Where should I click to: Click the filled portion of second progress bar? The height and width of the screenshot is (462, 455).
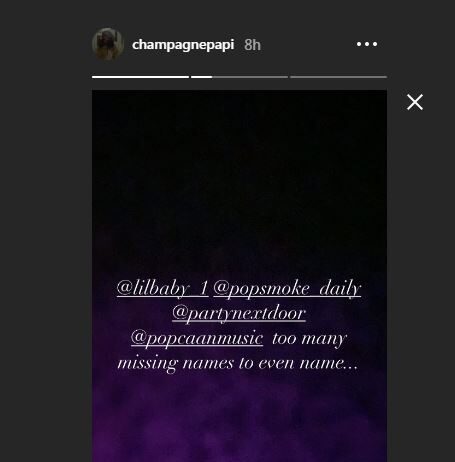[x=201, y=77]
